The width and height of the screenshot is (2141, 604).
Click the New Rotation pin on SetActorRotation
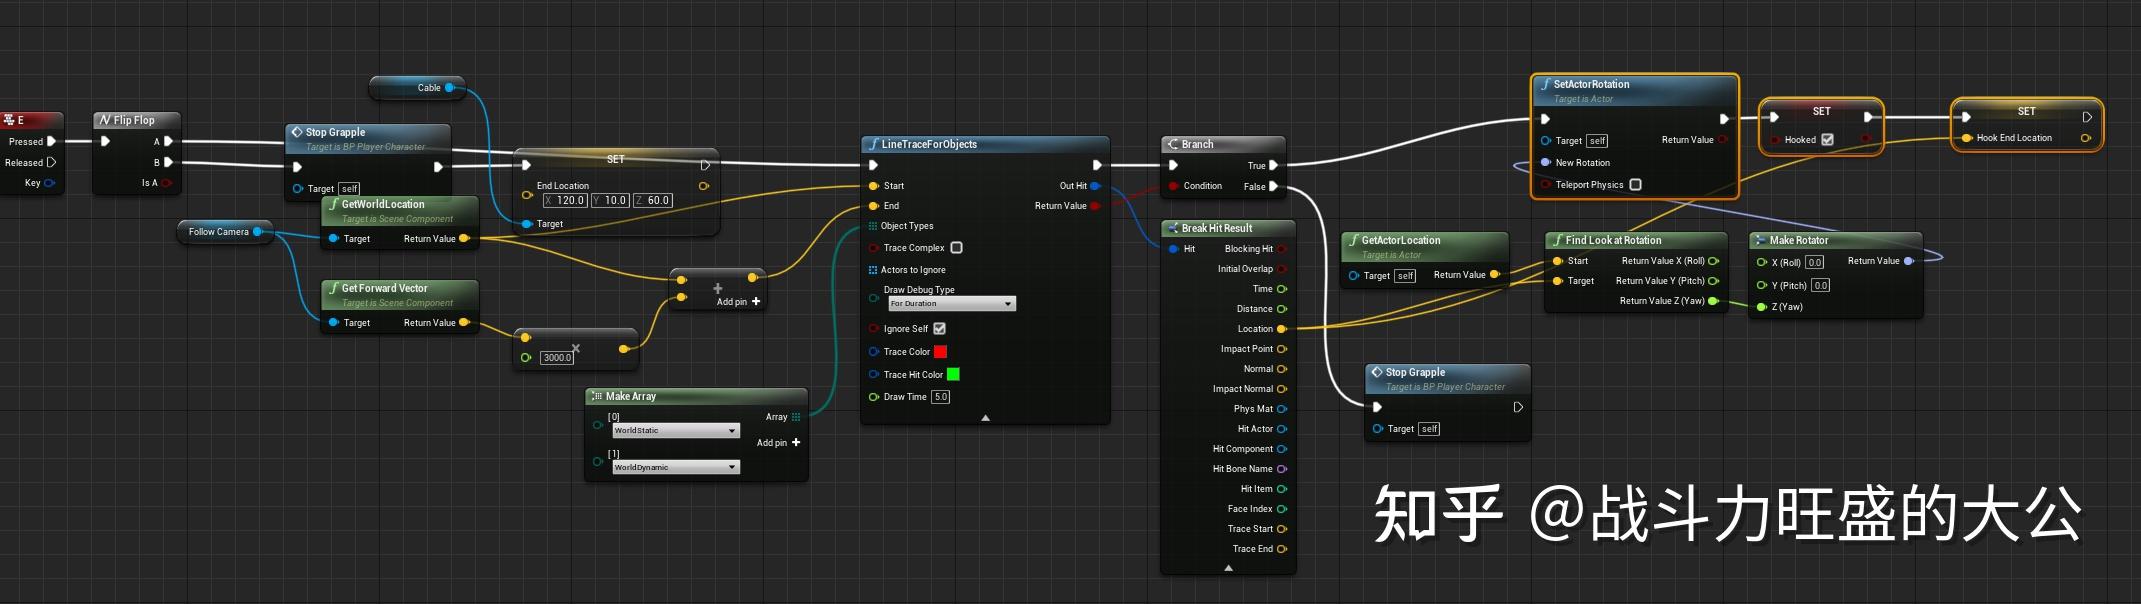click(1546, 163)
